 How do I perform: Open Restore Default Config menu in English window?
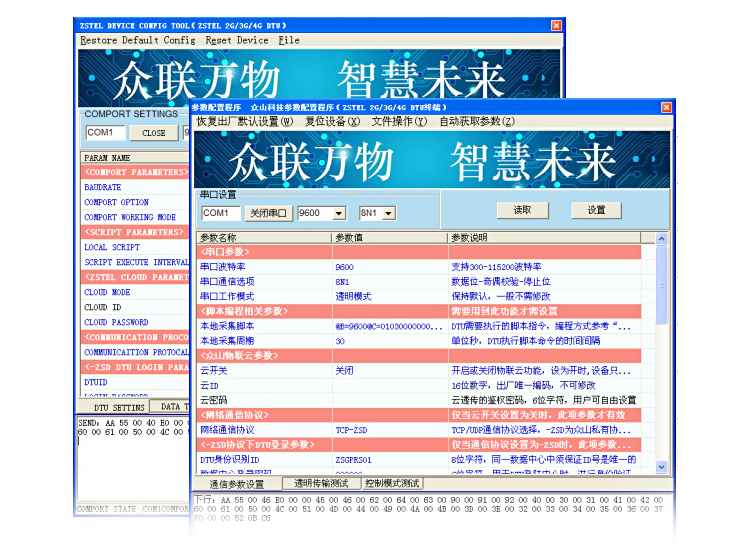tap(138, 40)
